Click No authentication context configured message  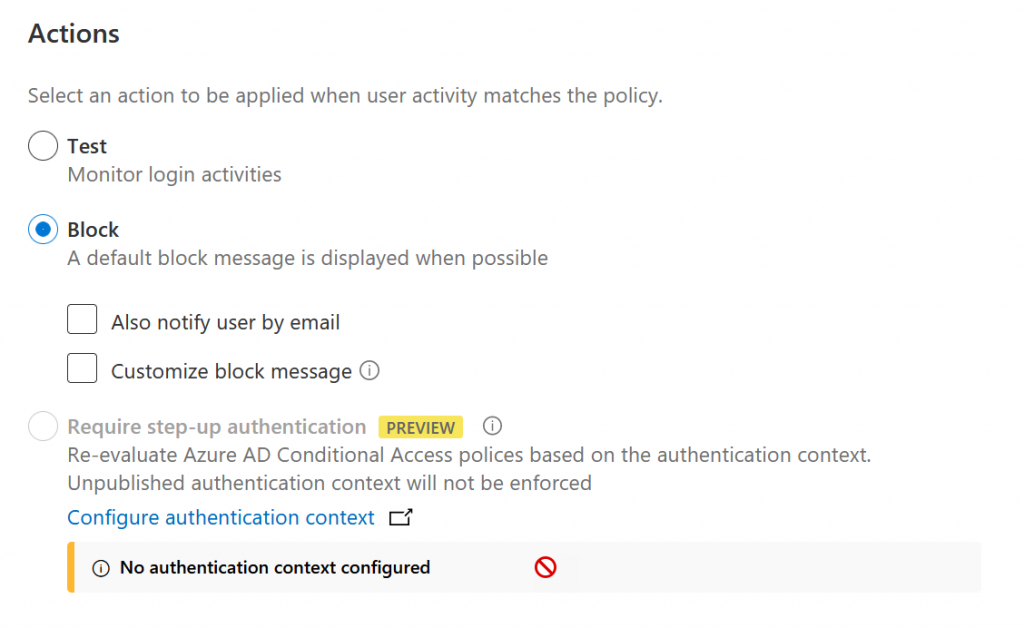tap(275, 568)
